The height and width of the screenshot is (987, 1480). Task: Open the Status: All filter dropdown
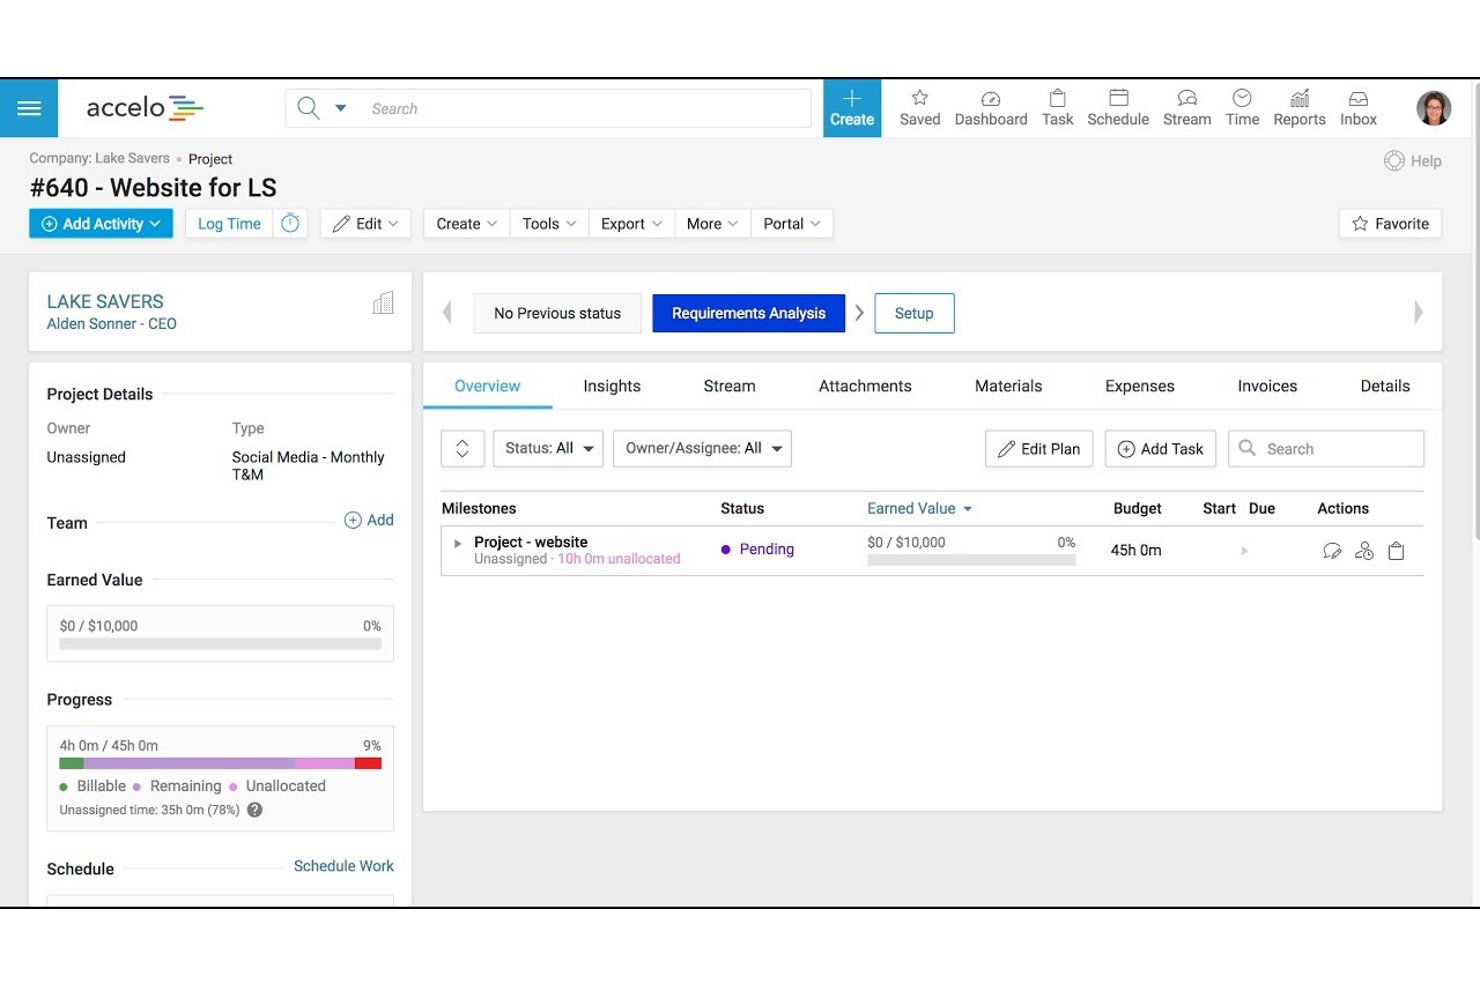(548, 449)
